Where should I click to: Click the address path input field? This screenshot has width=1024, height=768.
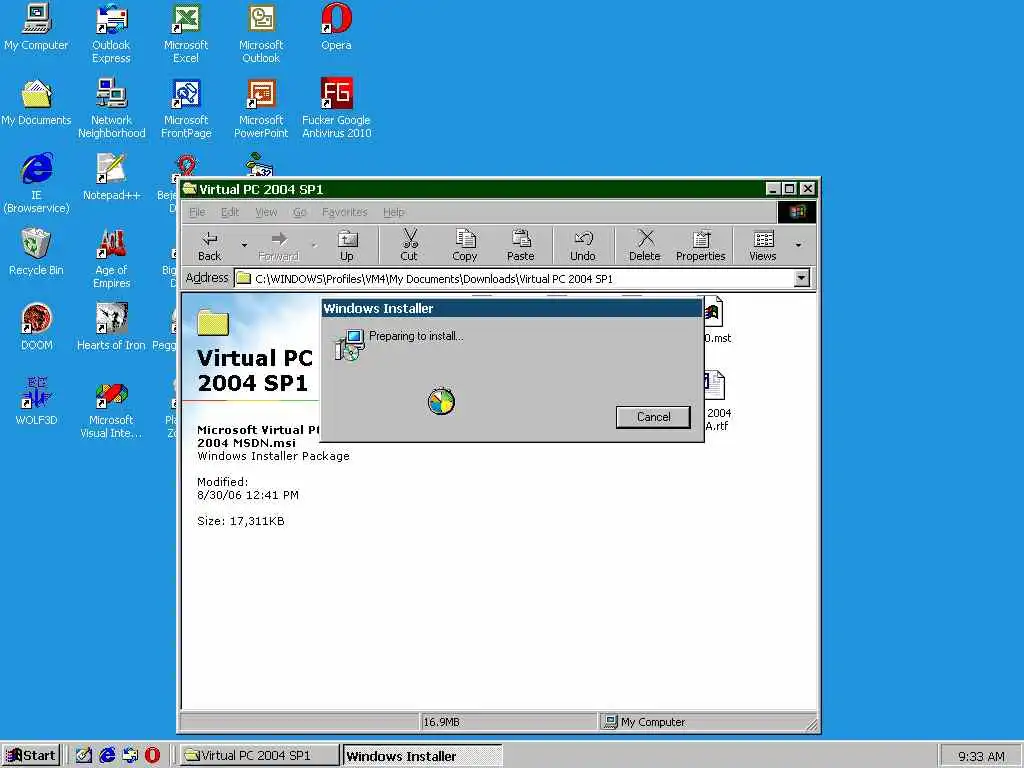click(x=514, y=279)
